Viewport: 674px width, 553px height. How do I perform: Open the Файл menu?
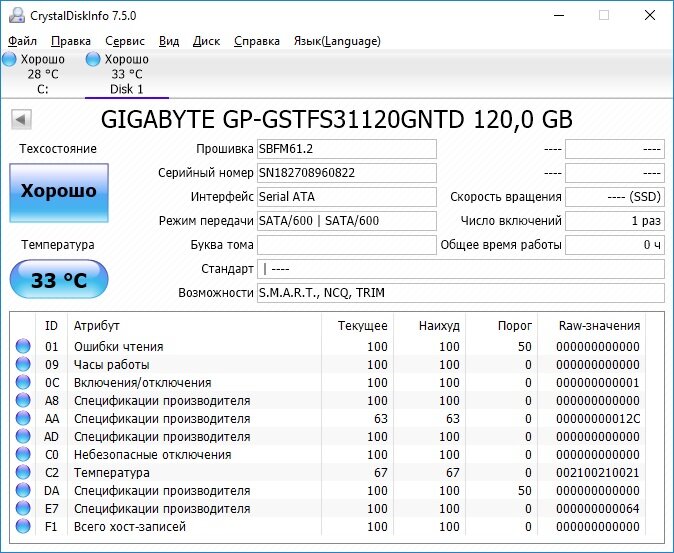point(22,41)
